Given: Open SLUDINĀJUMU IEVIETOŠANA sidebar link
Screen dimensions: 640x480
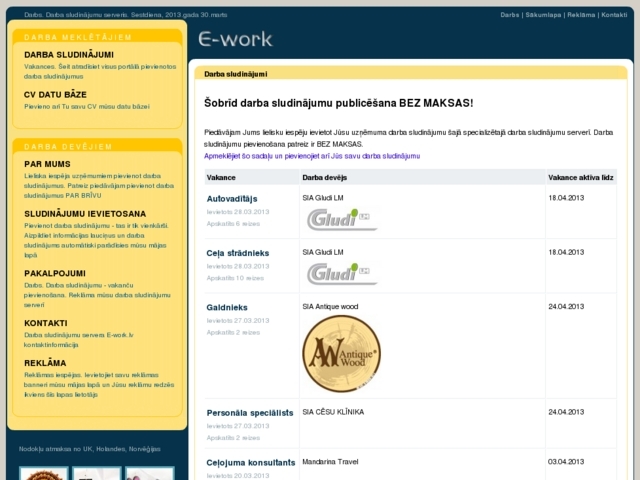Looking at the screenshot, I should coord(85,213).
